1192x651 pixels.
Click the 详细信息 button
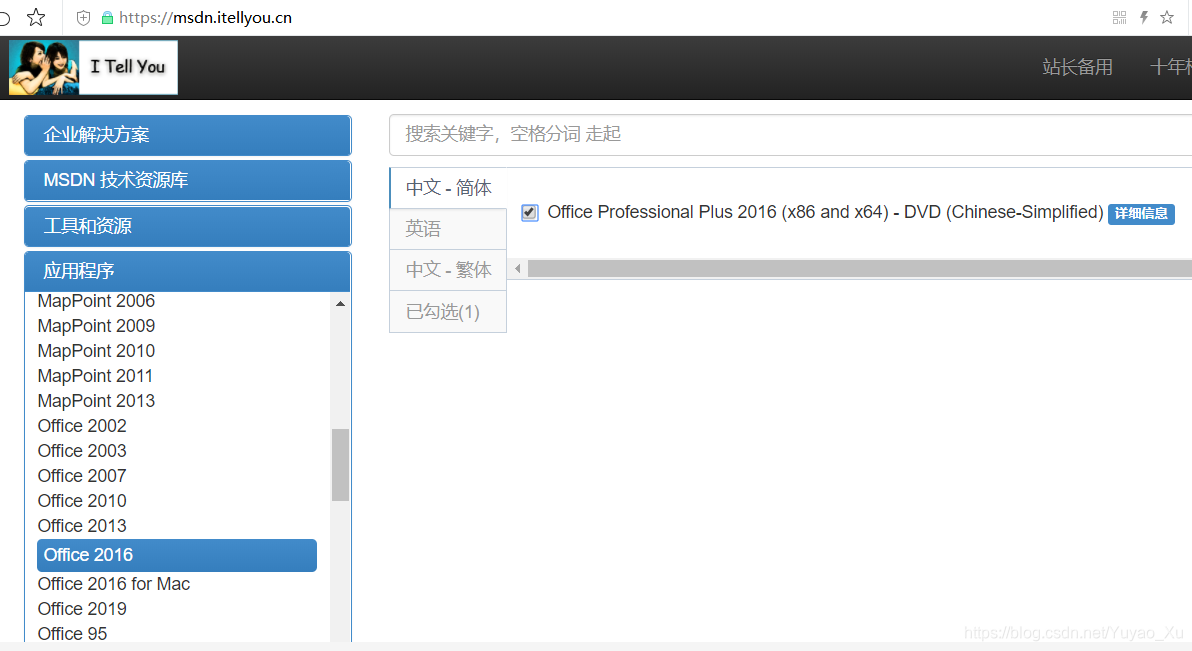1141,214
